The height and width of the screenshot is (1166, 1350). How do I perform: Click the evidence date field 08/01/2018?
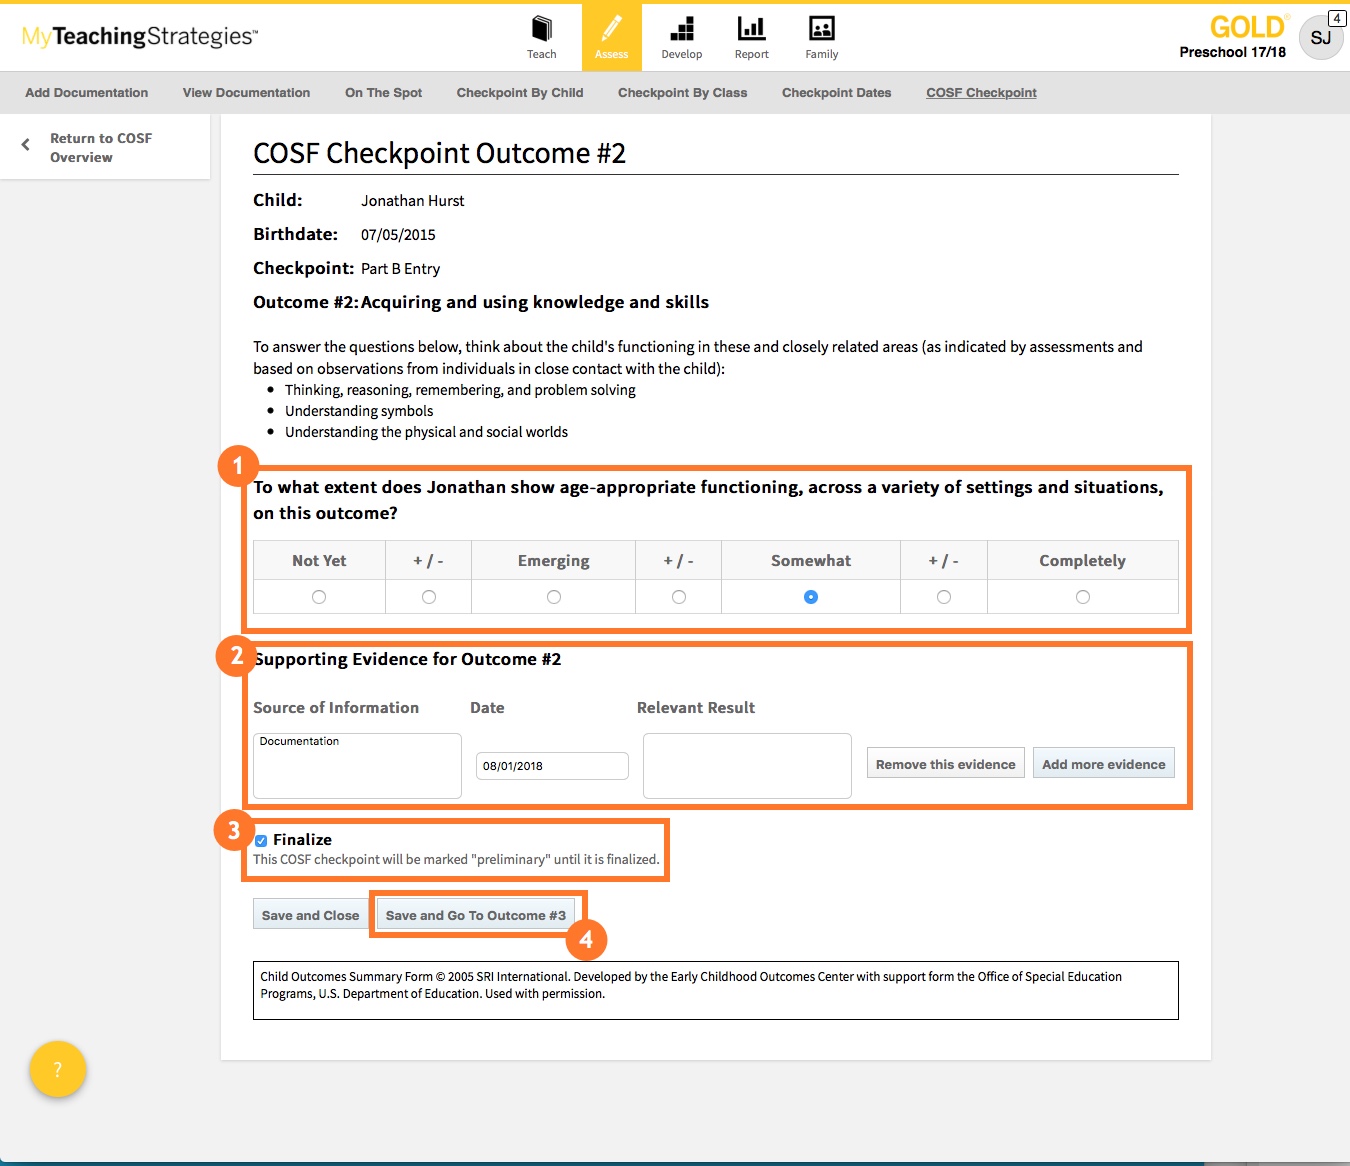(x=552, y=766)
